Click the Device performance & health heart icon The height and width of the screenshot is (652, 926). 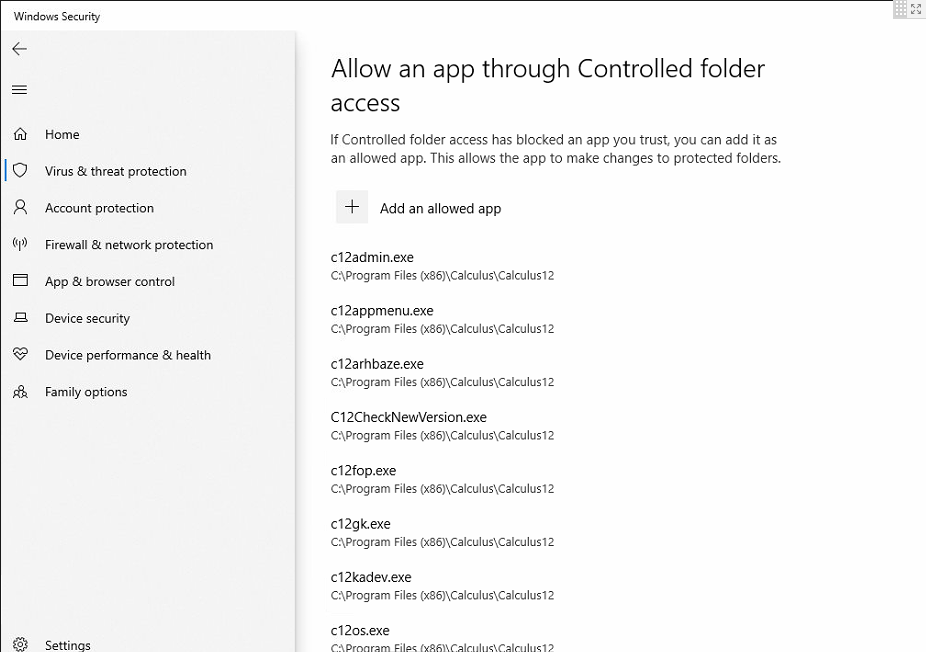pyautogui.click(x=20, y=355)
